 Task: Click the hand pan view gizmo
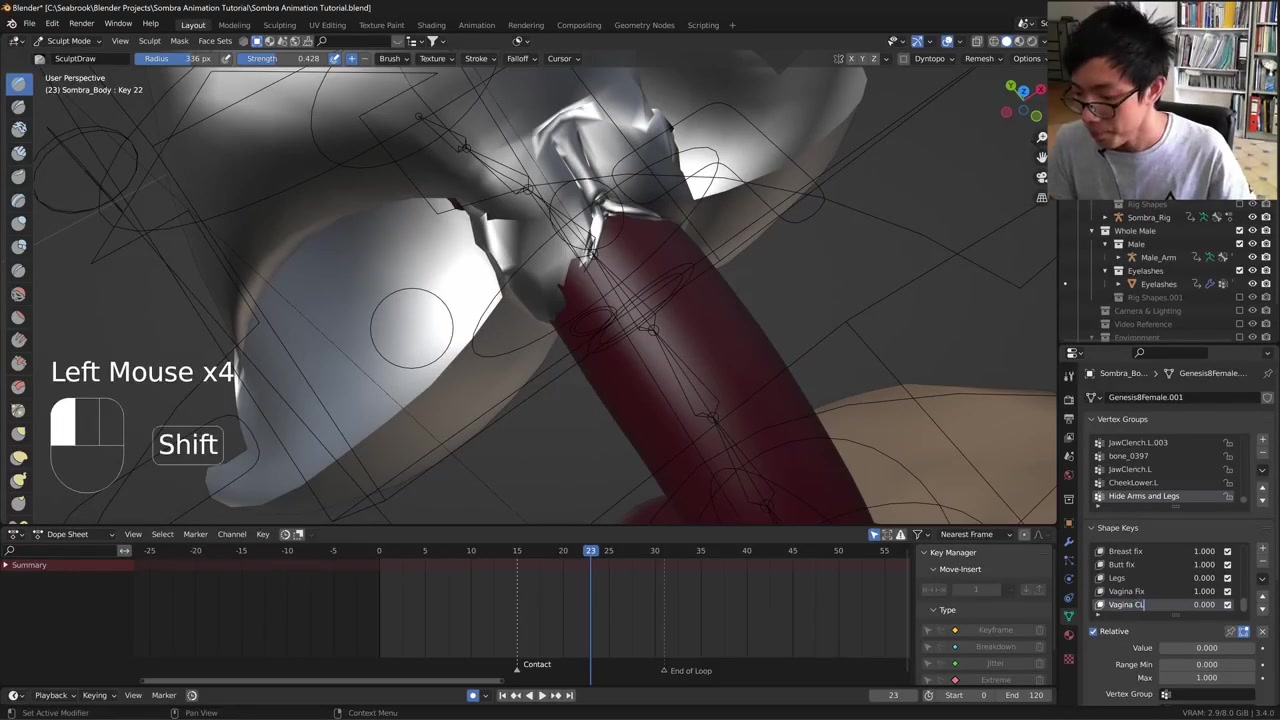pyautogui.click(x=1041, y=157)
